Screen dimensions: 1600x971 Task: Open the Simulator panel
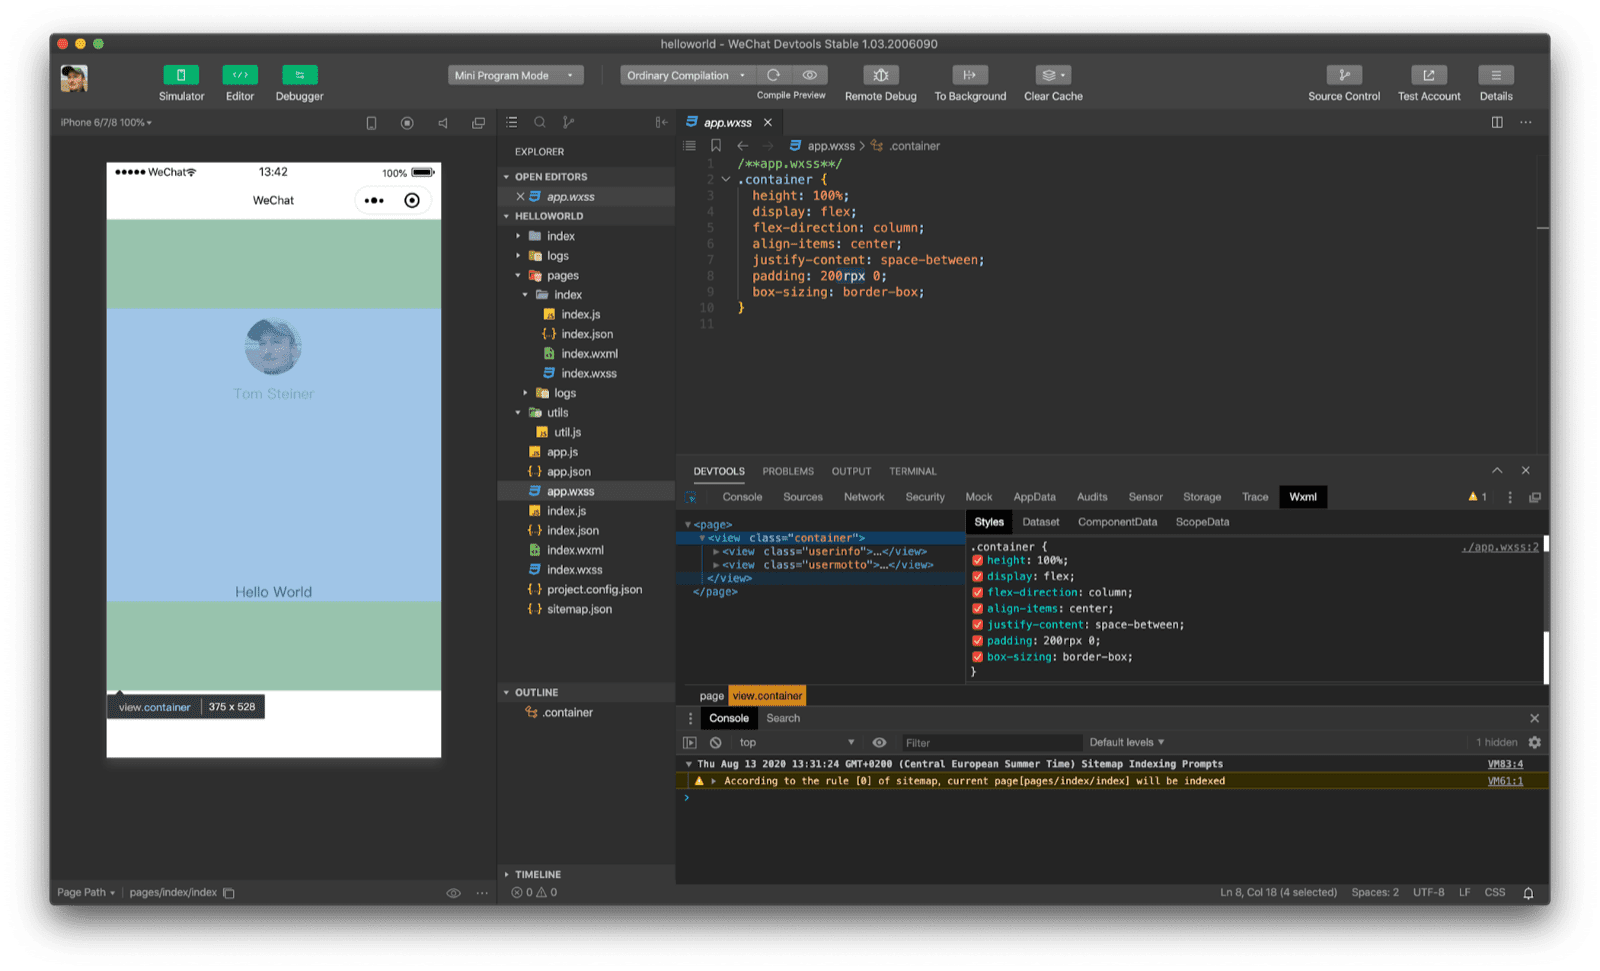[x=181, y=82]
